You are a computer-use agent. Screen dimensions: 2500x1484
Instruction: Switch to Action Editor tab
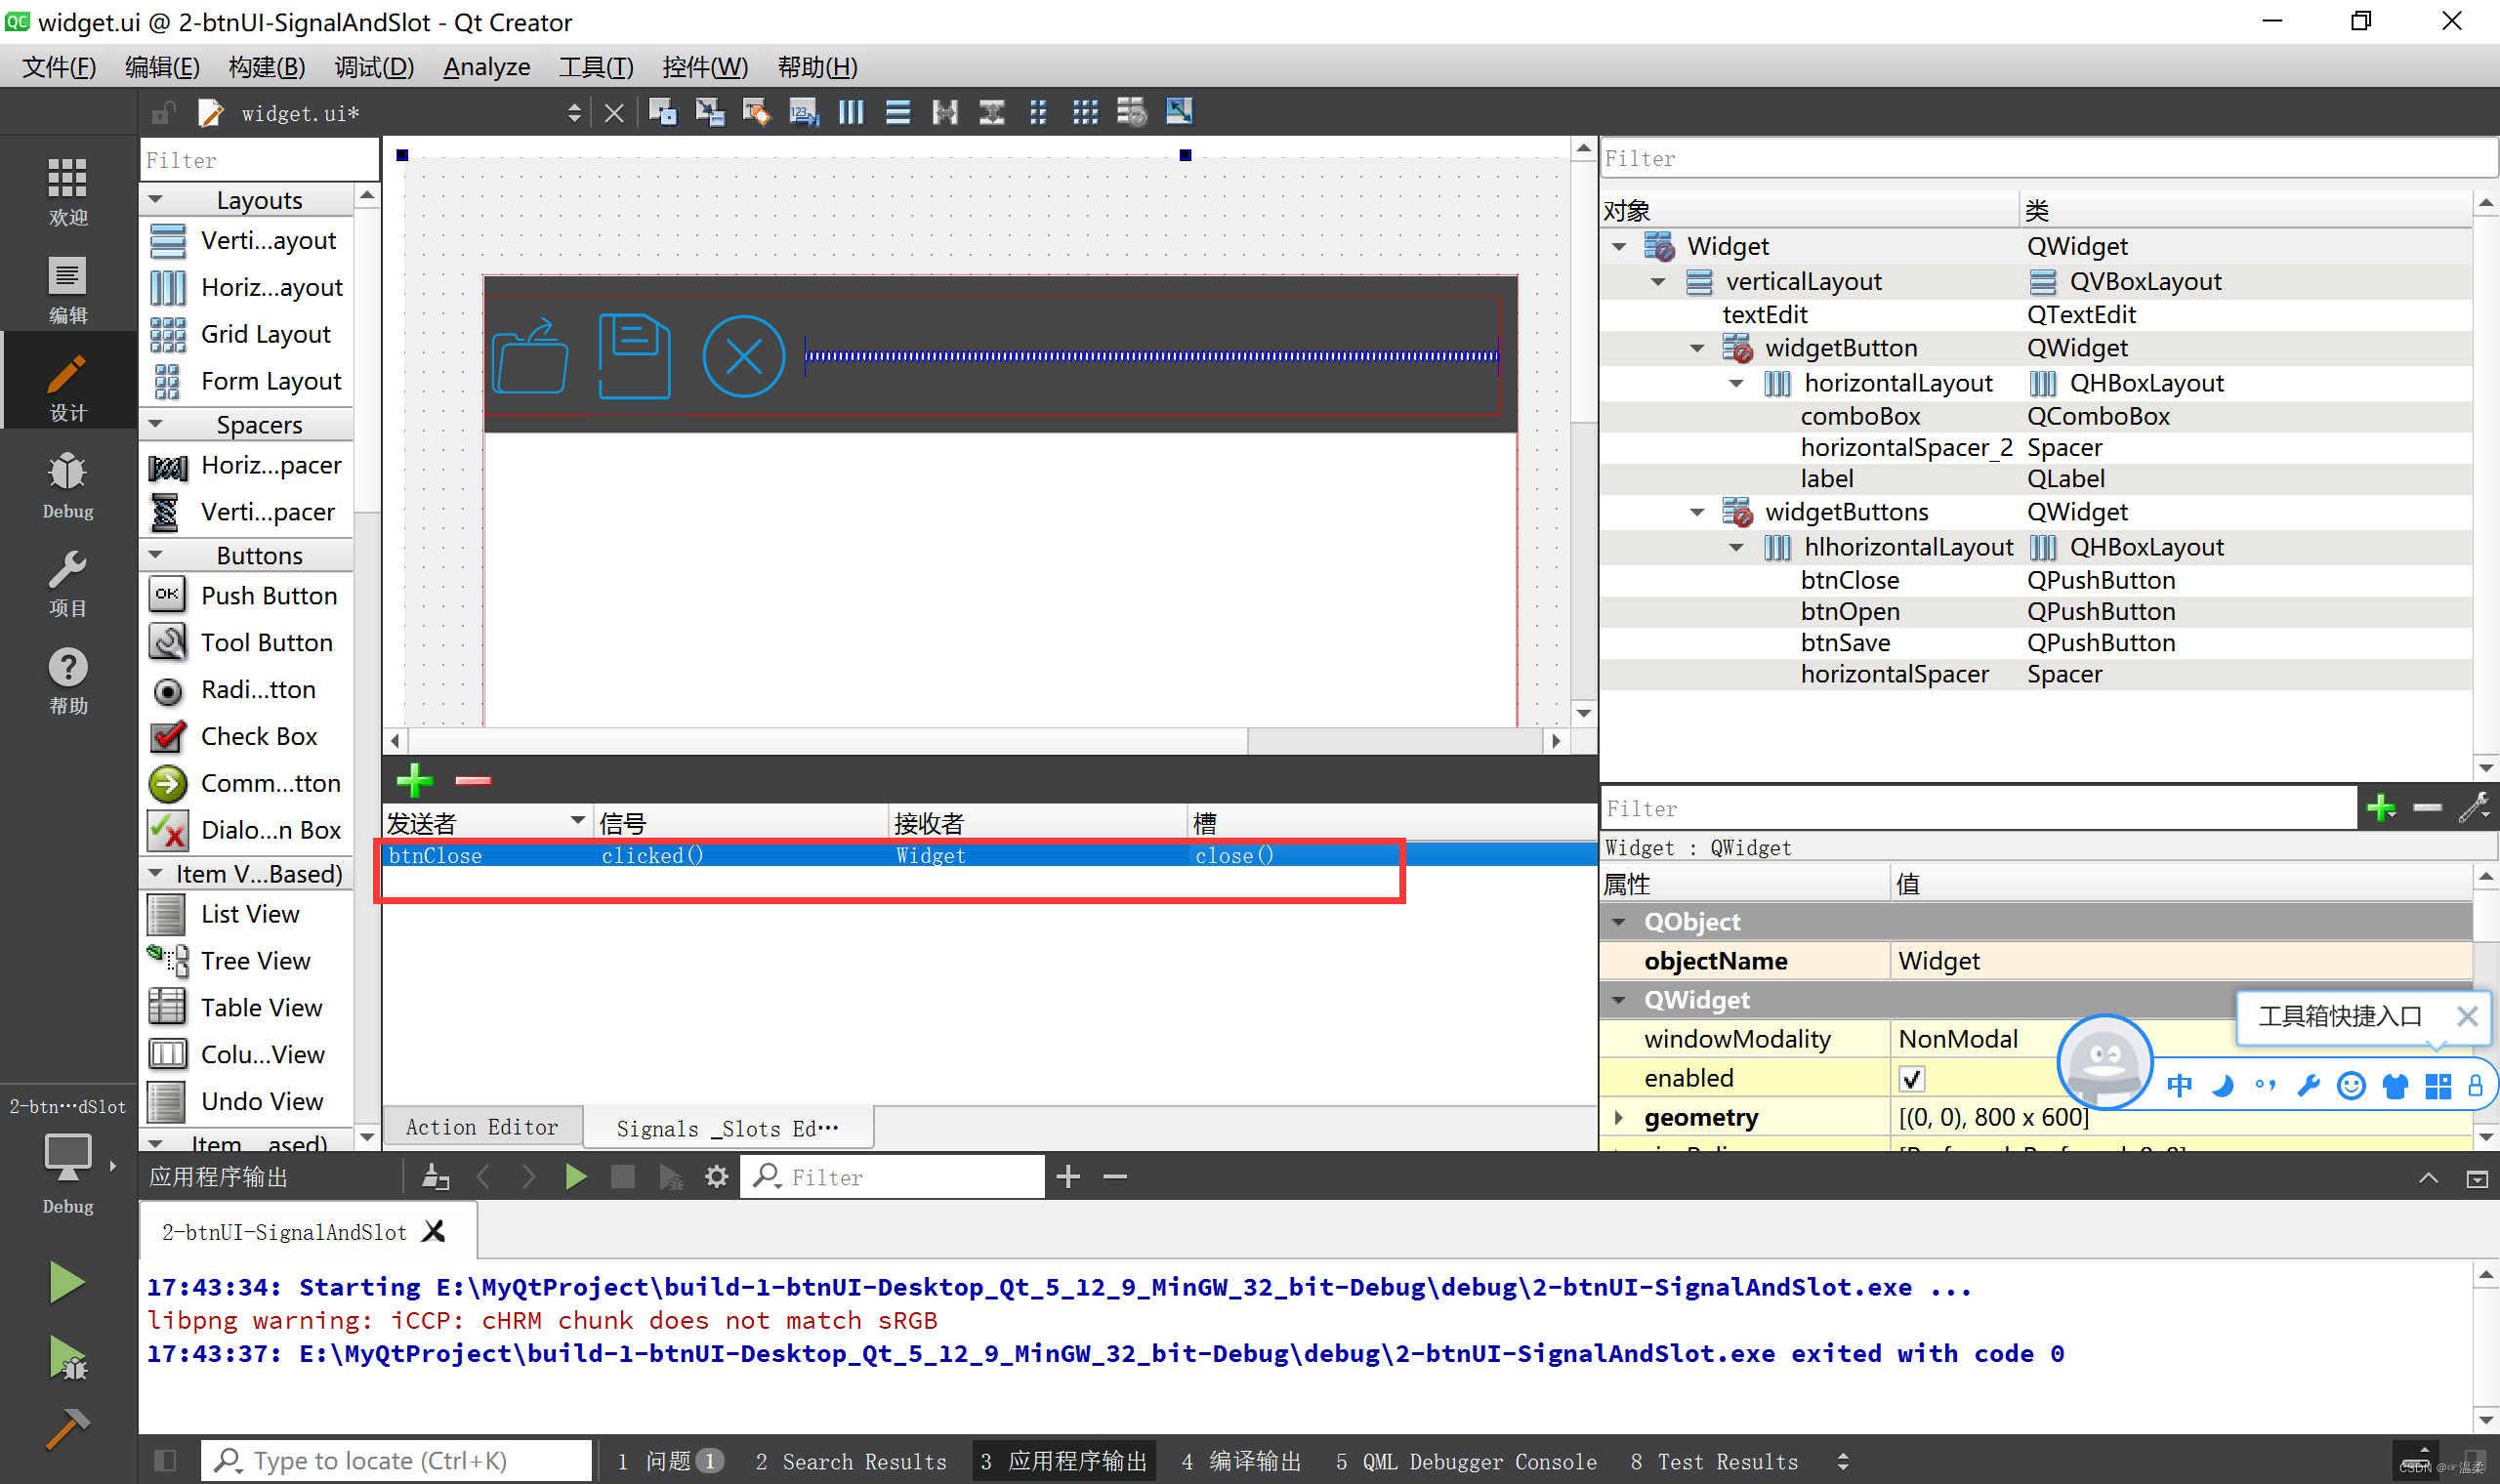coord(482,1127)
